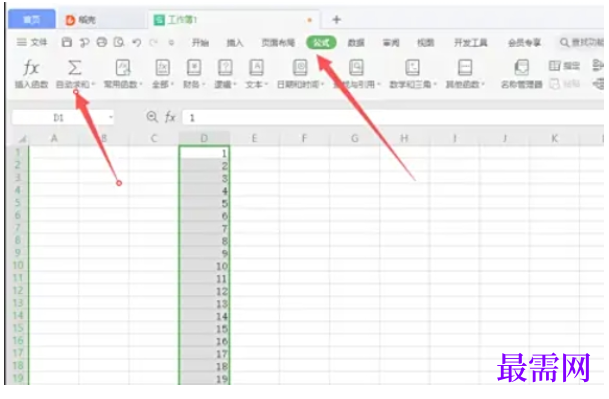Click cell D1 containing 1
Image resolution: width=609 pixels, height=399 pixels.
point(204,153)
